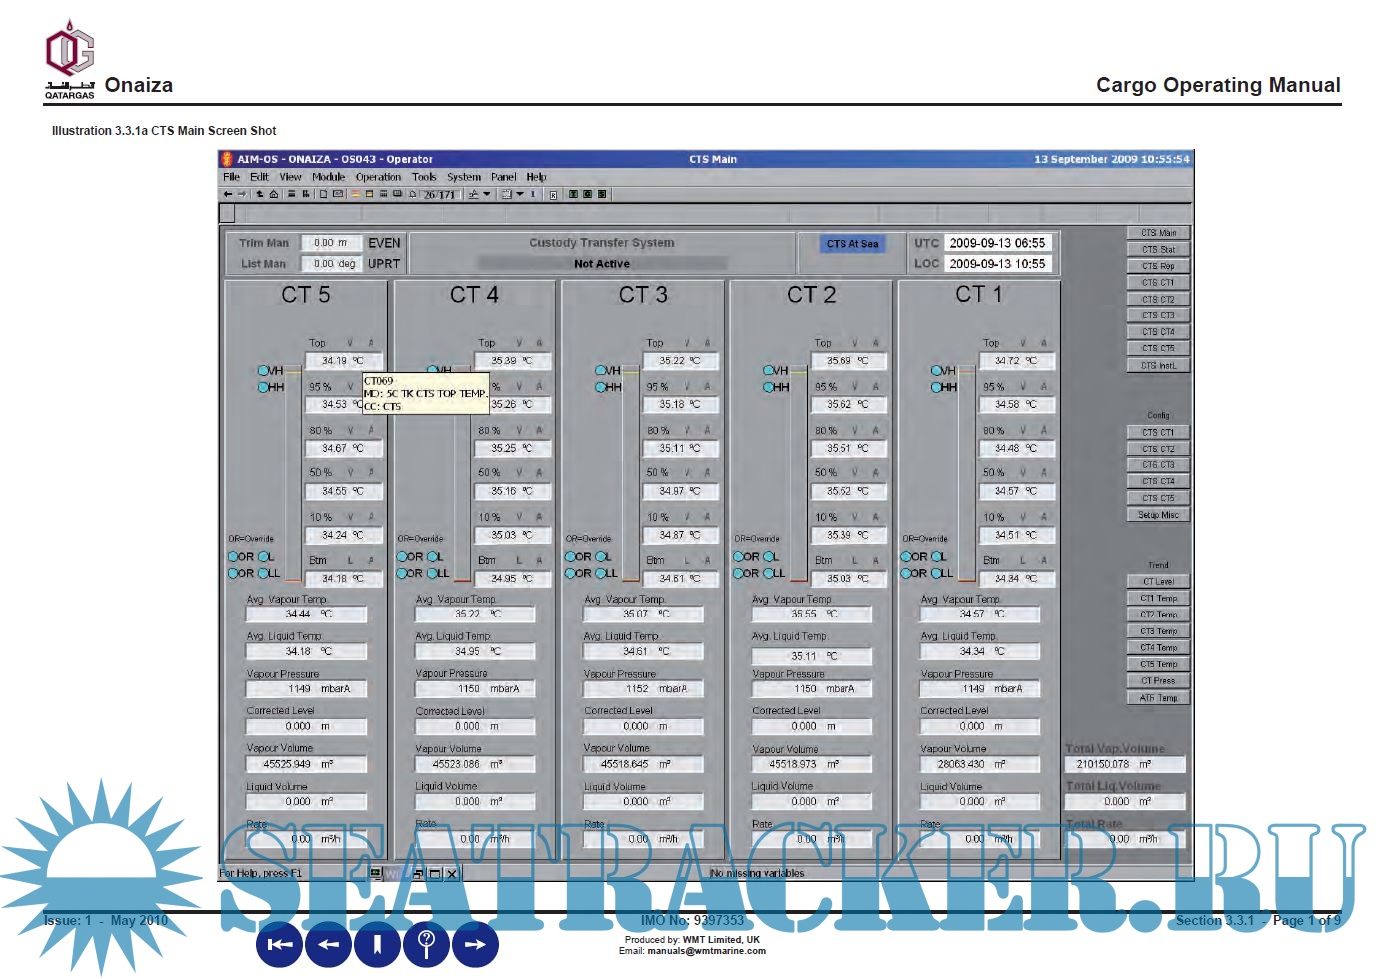Toggle CT 1 HH alarm indicator
Image resolution: width=1388 pixels, height=979 pixels.
[x=937, y=387]
